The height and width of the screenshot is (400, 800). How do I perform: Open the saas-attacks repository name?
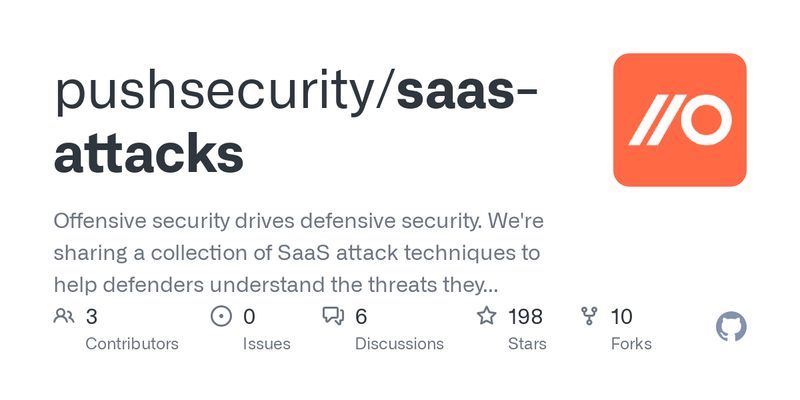pyautogui.click(x=295, y=122)
